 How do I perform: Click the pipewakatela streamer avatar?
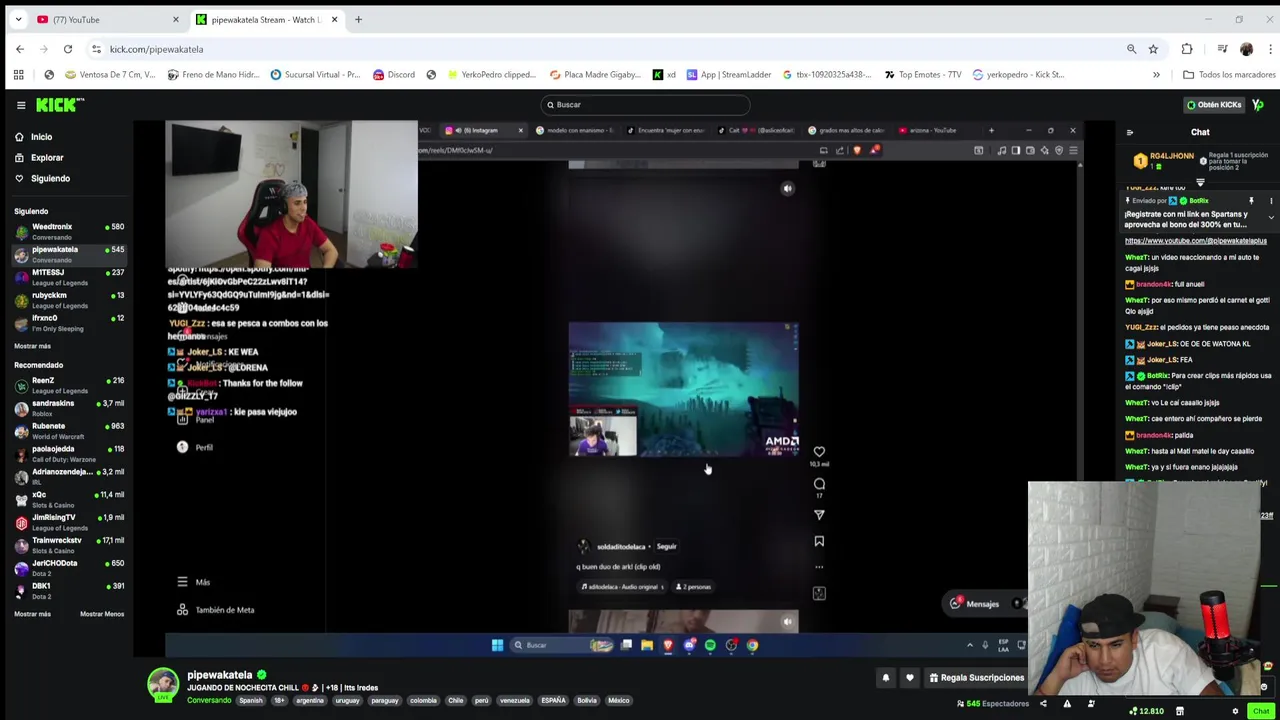[x=163, y=685]
